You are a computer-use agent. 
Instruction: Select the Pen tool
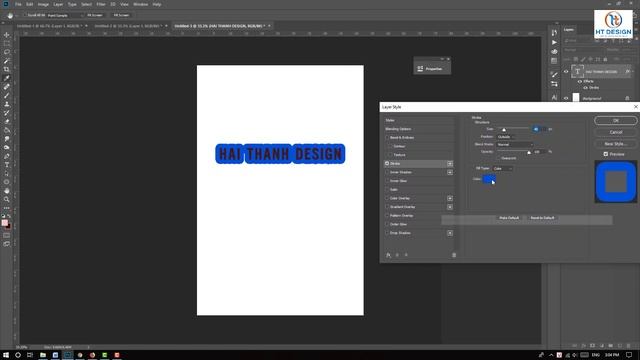pyautogui.click(x=7, y=156)
